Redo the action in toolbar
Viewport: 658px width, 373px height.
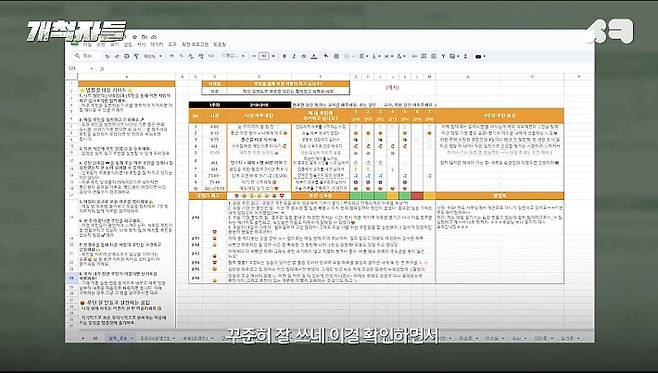pyautogui.click(x=117, y=56)
